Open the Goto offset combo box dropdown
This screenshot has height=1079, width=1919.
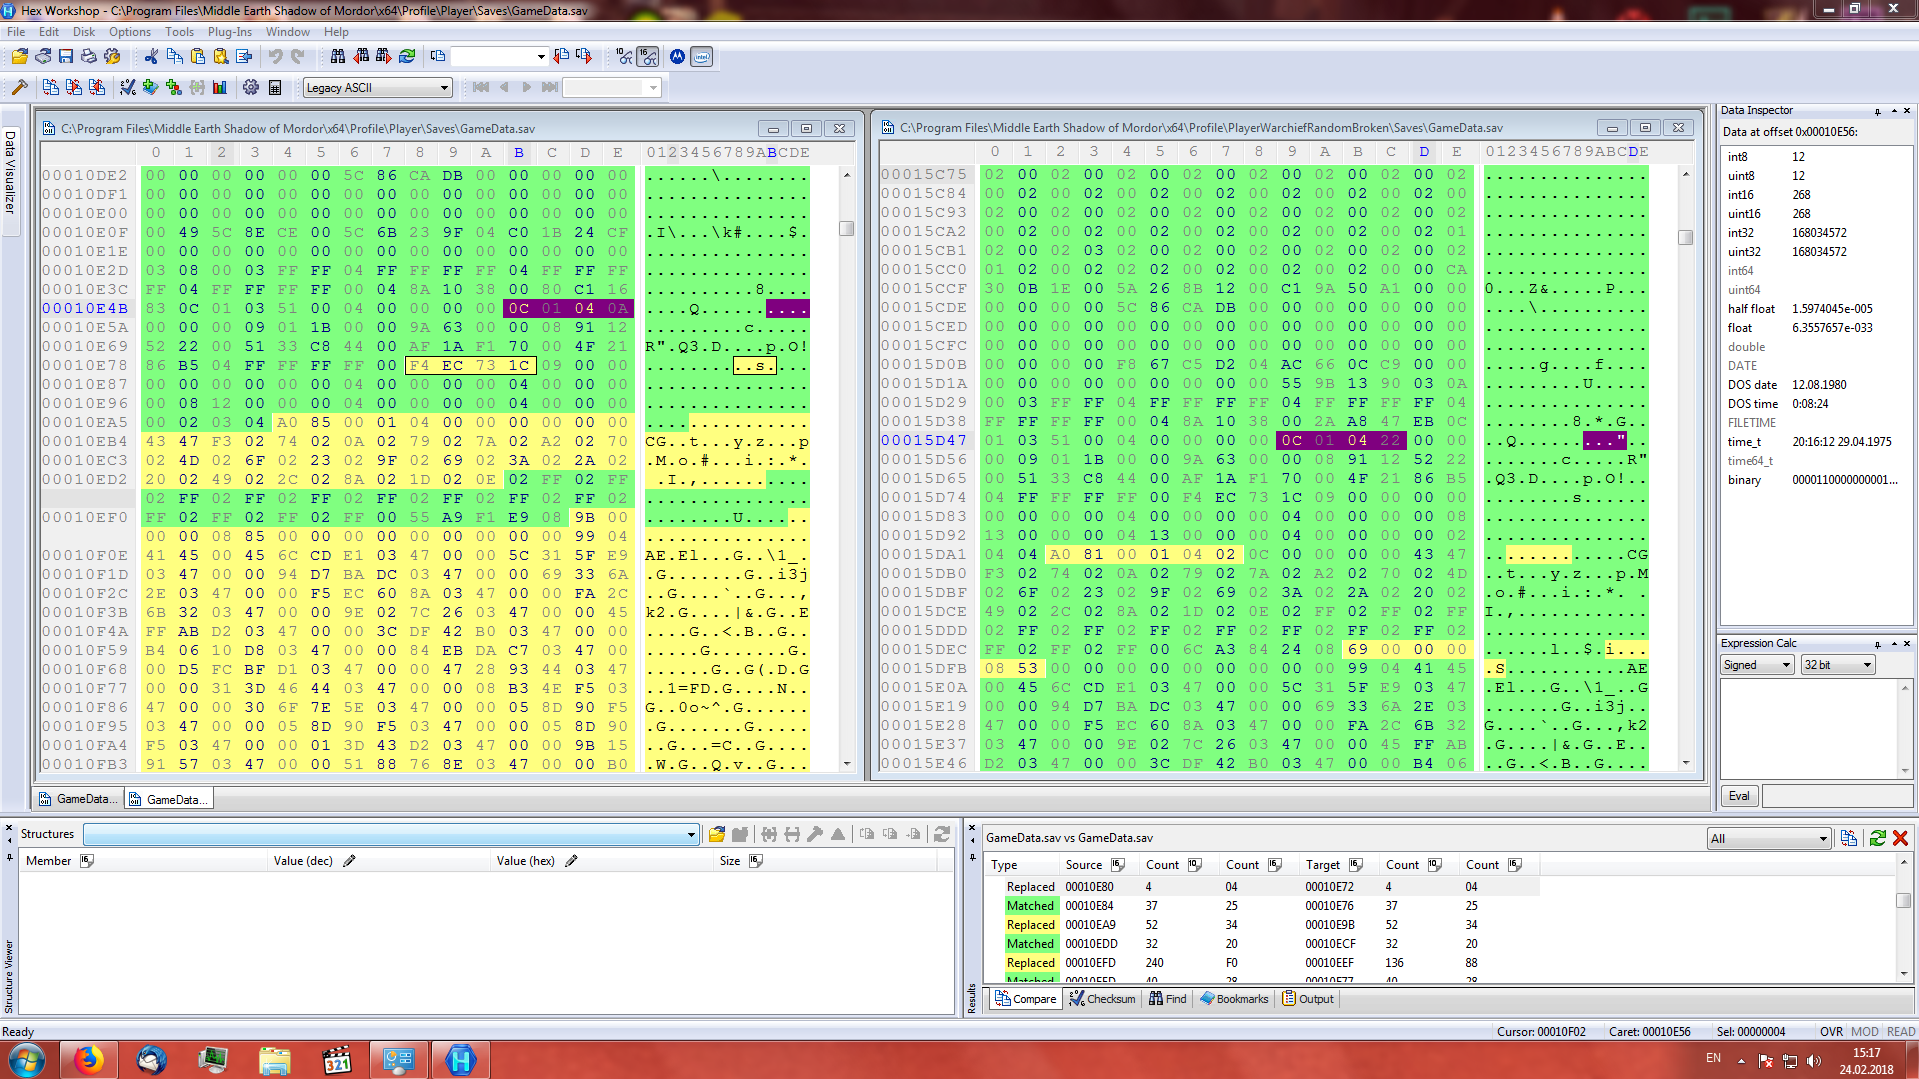point(541,57)
